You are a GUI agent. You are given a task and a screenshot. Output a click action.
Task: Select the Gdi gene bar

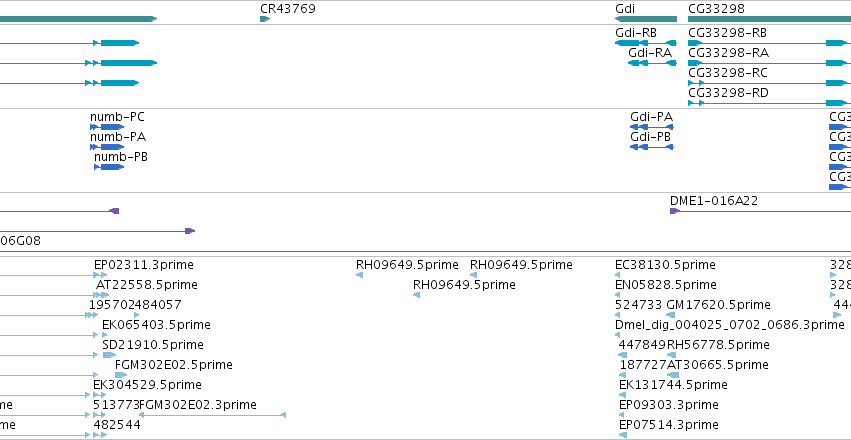[x=646, y=19]
